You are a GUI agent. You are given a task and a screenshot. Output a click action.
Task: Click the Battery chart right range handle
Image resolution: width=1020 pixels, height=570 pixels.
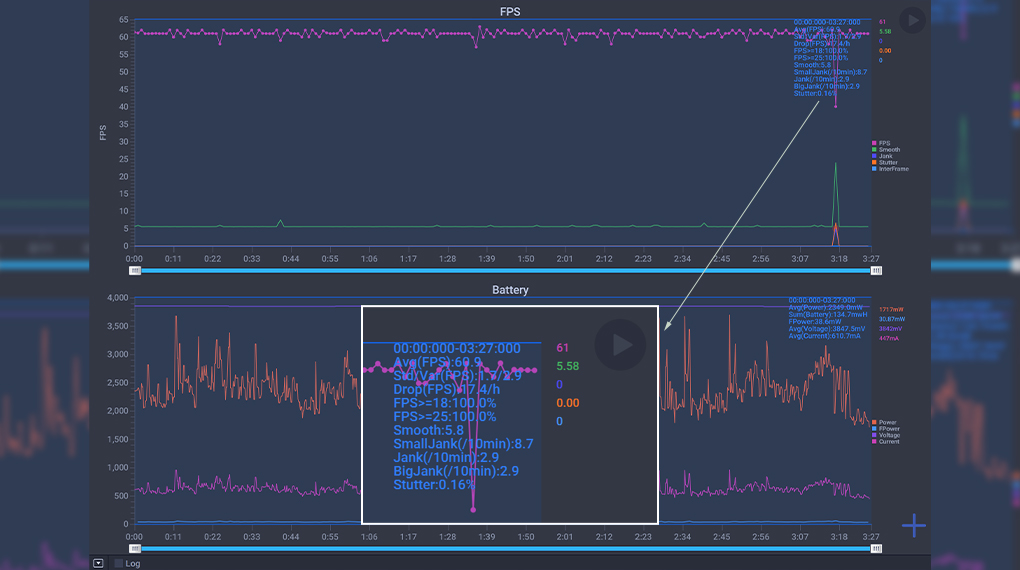coord(877,548)
